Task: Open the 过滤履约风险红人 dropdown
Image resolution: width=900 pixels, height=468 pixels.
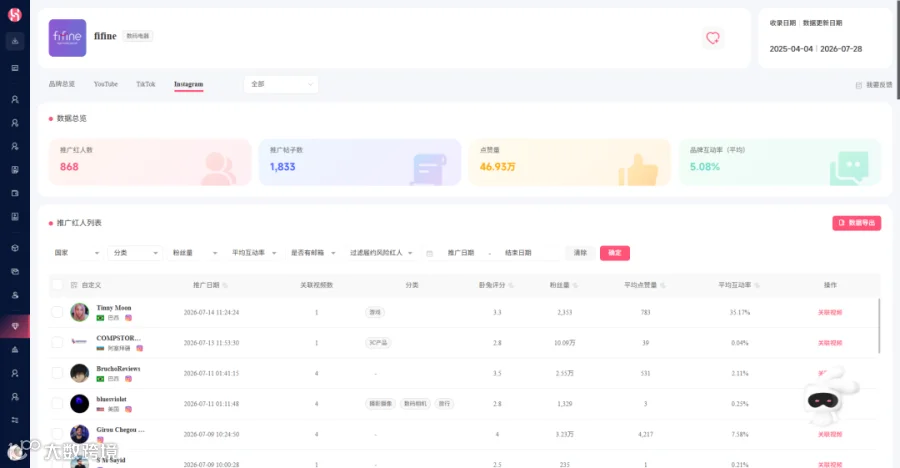Action: (x=381, y=253)
